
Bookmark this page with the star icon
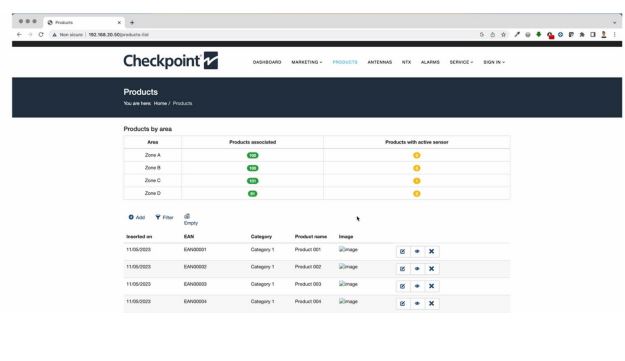(x=503, y=35)
